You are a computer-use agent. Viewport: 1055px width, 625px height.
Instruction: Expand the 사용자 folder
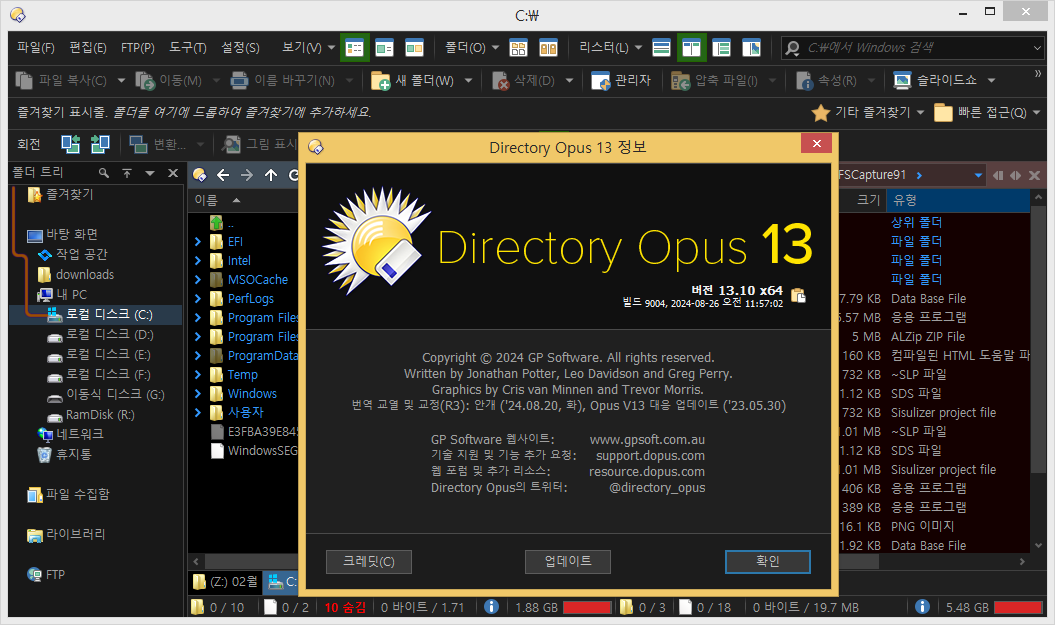198,412
